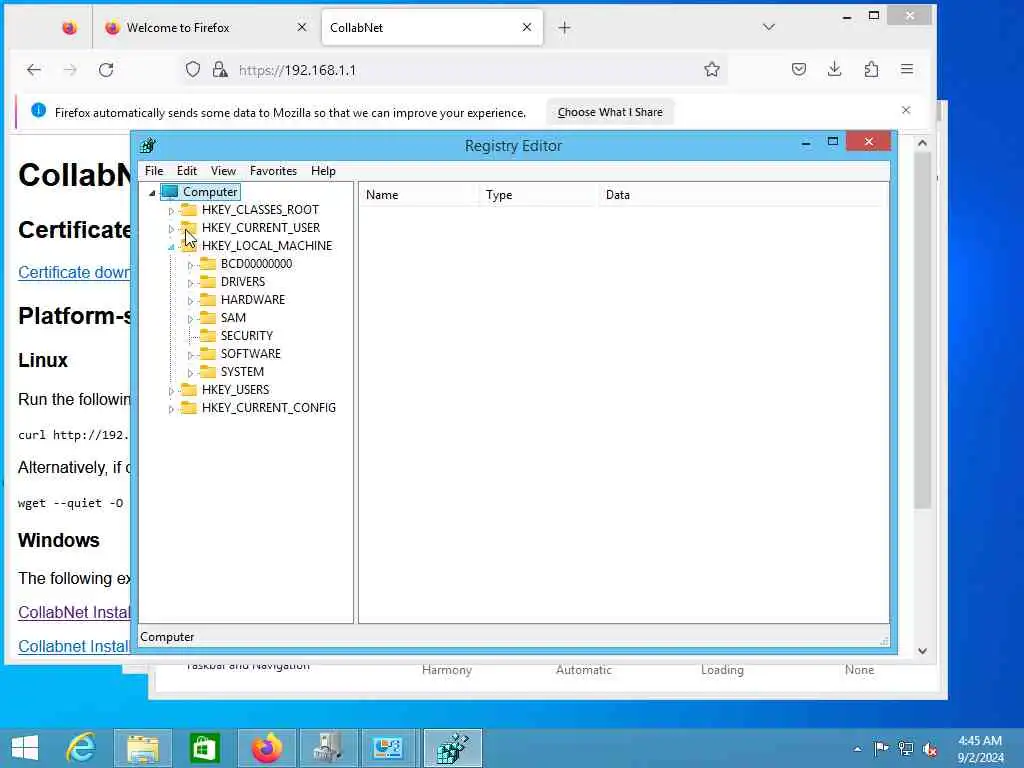The height and width of the screenshot is (768, 1024).
Task: Click the SYSTEM folder icon
Action: pos(208,372)
